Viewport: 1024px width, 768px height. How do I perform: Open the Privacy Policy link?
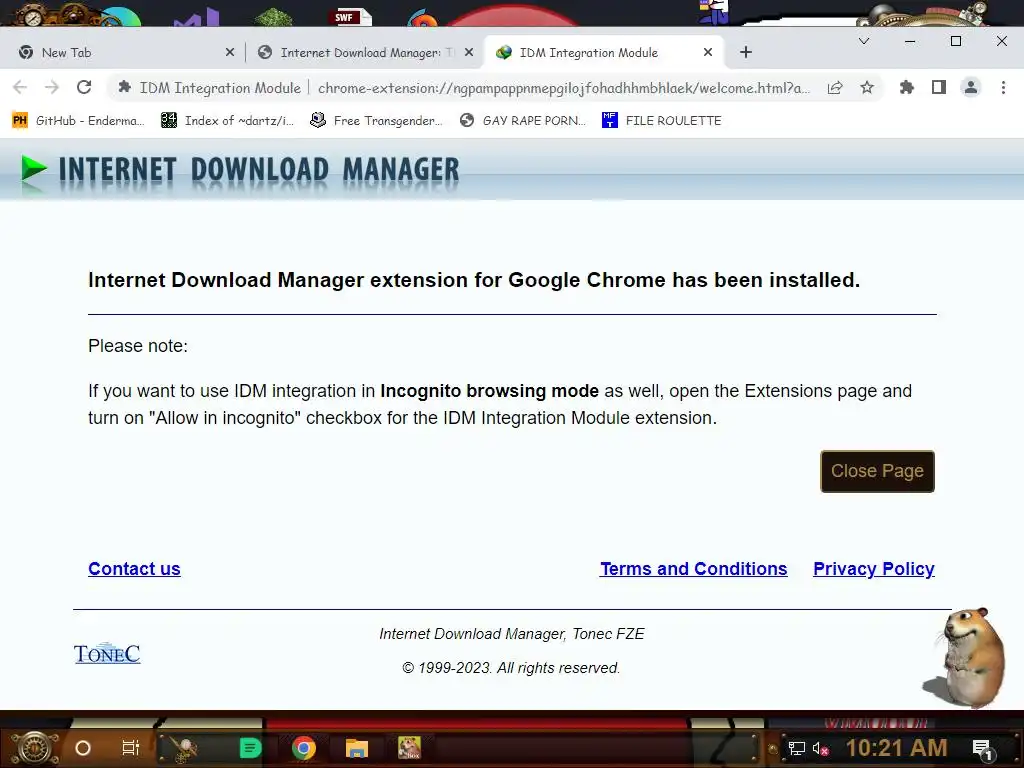[874, 569]
